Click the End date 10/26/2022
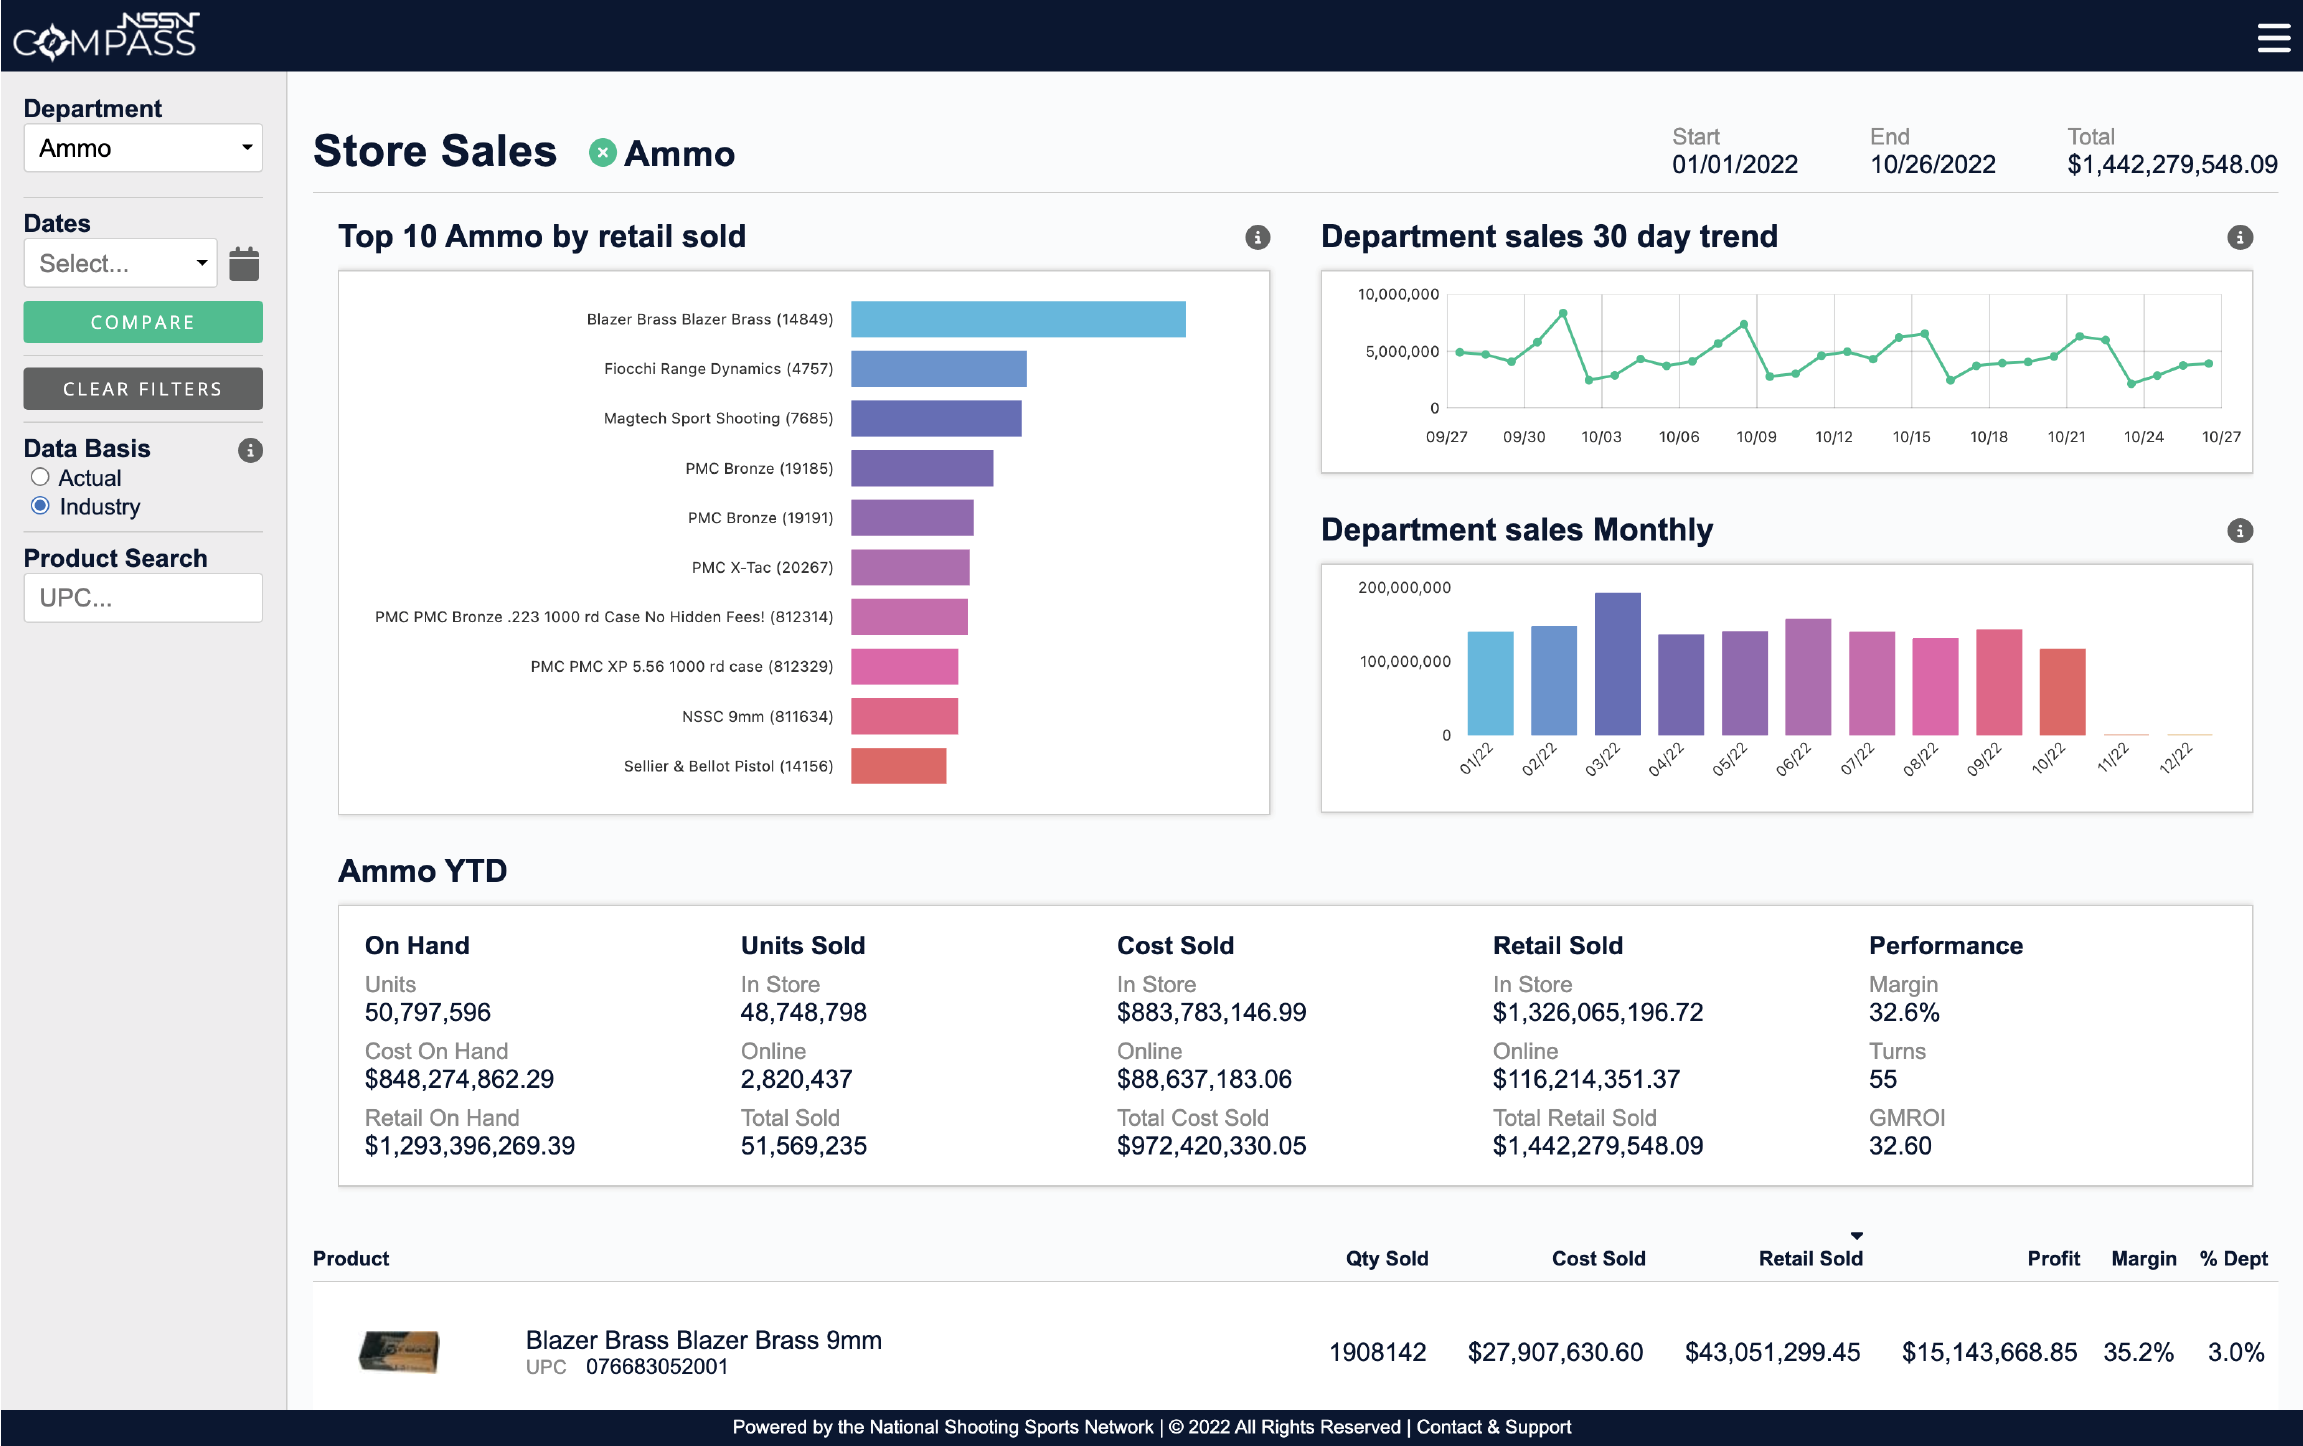Image resolution: width=2303 pixels, height=1446 pixels. point(1933,164)
